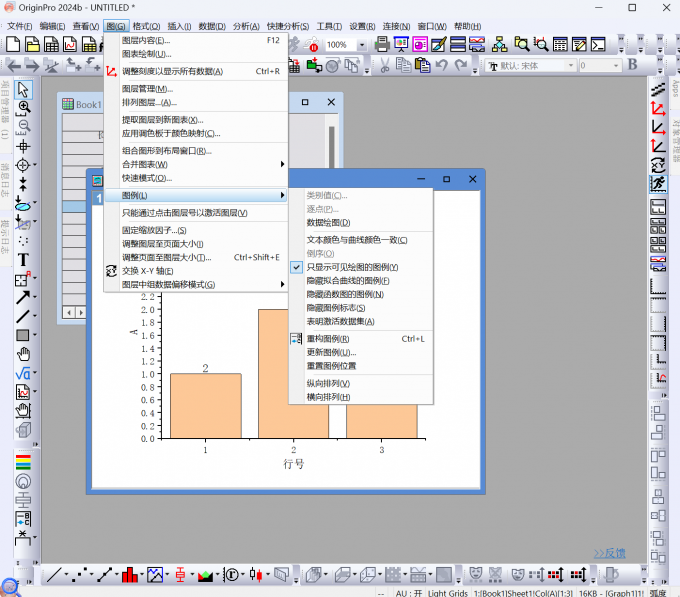Select the Arrow drawing tool
The image size is (680, 597).
23,297
